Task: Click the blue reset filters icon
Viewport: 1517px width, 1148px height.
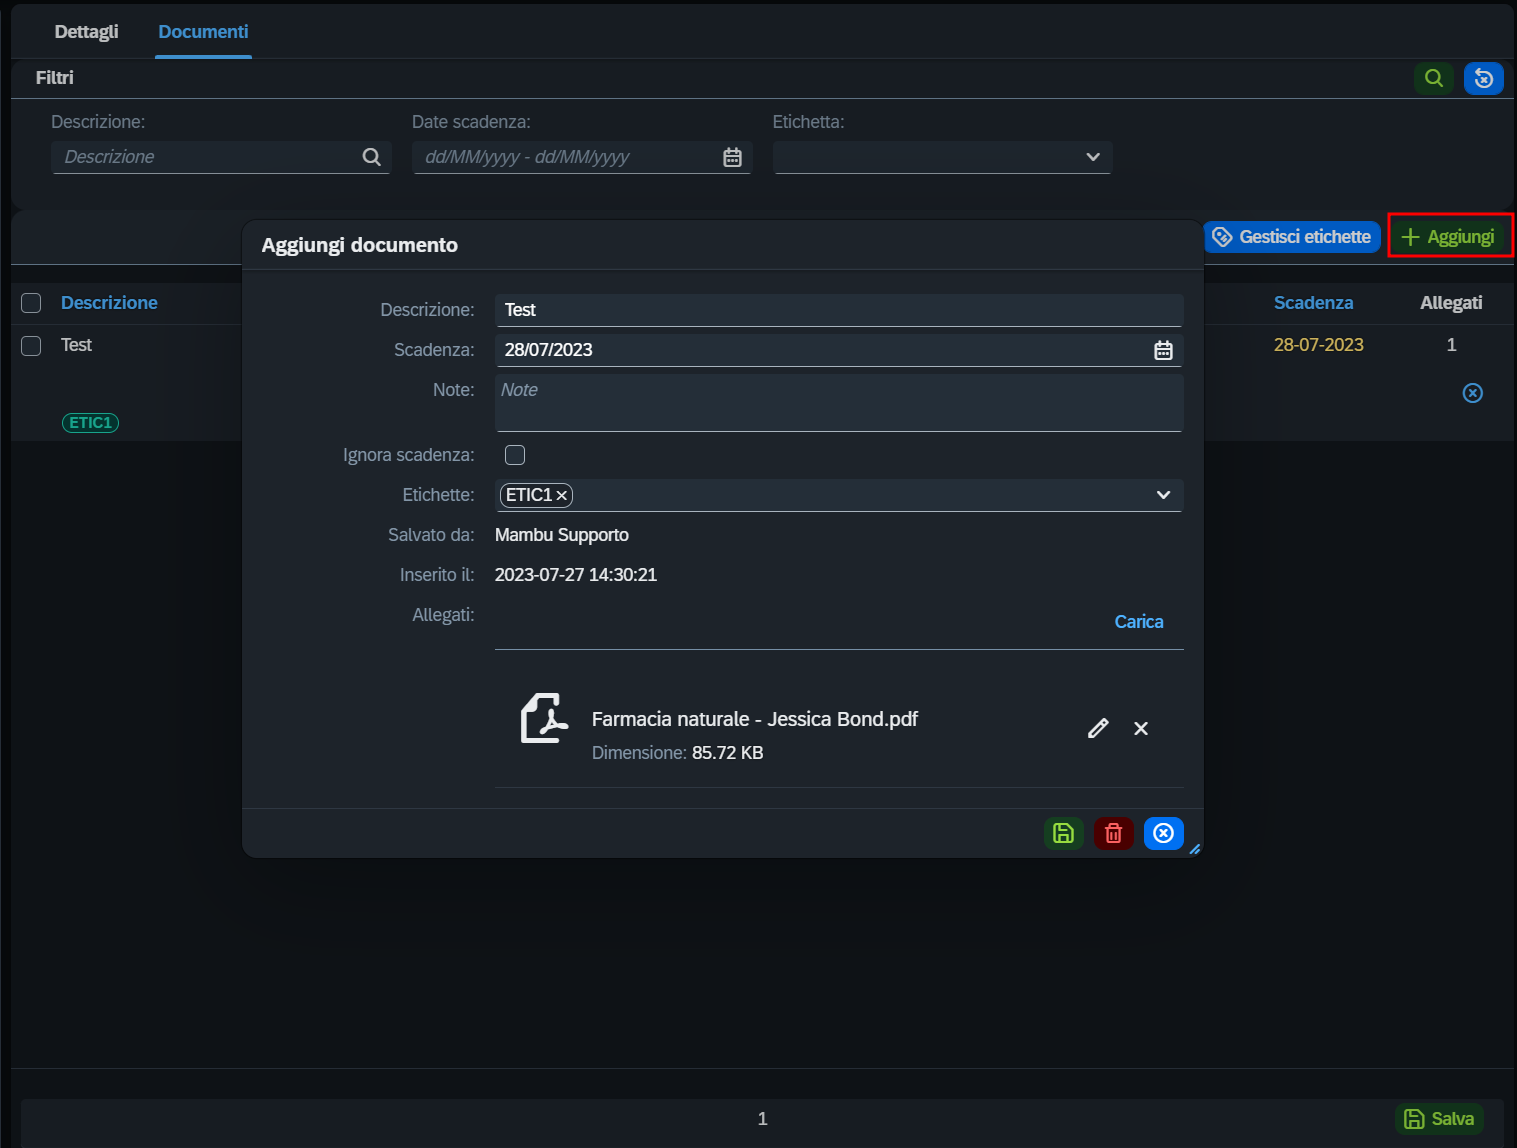Action: pyautogui.click(x=1483, y=78)
